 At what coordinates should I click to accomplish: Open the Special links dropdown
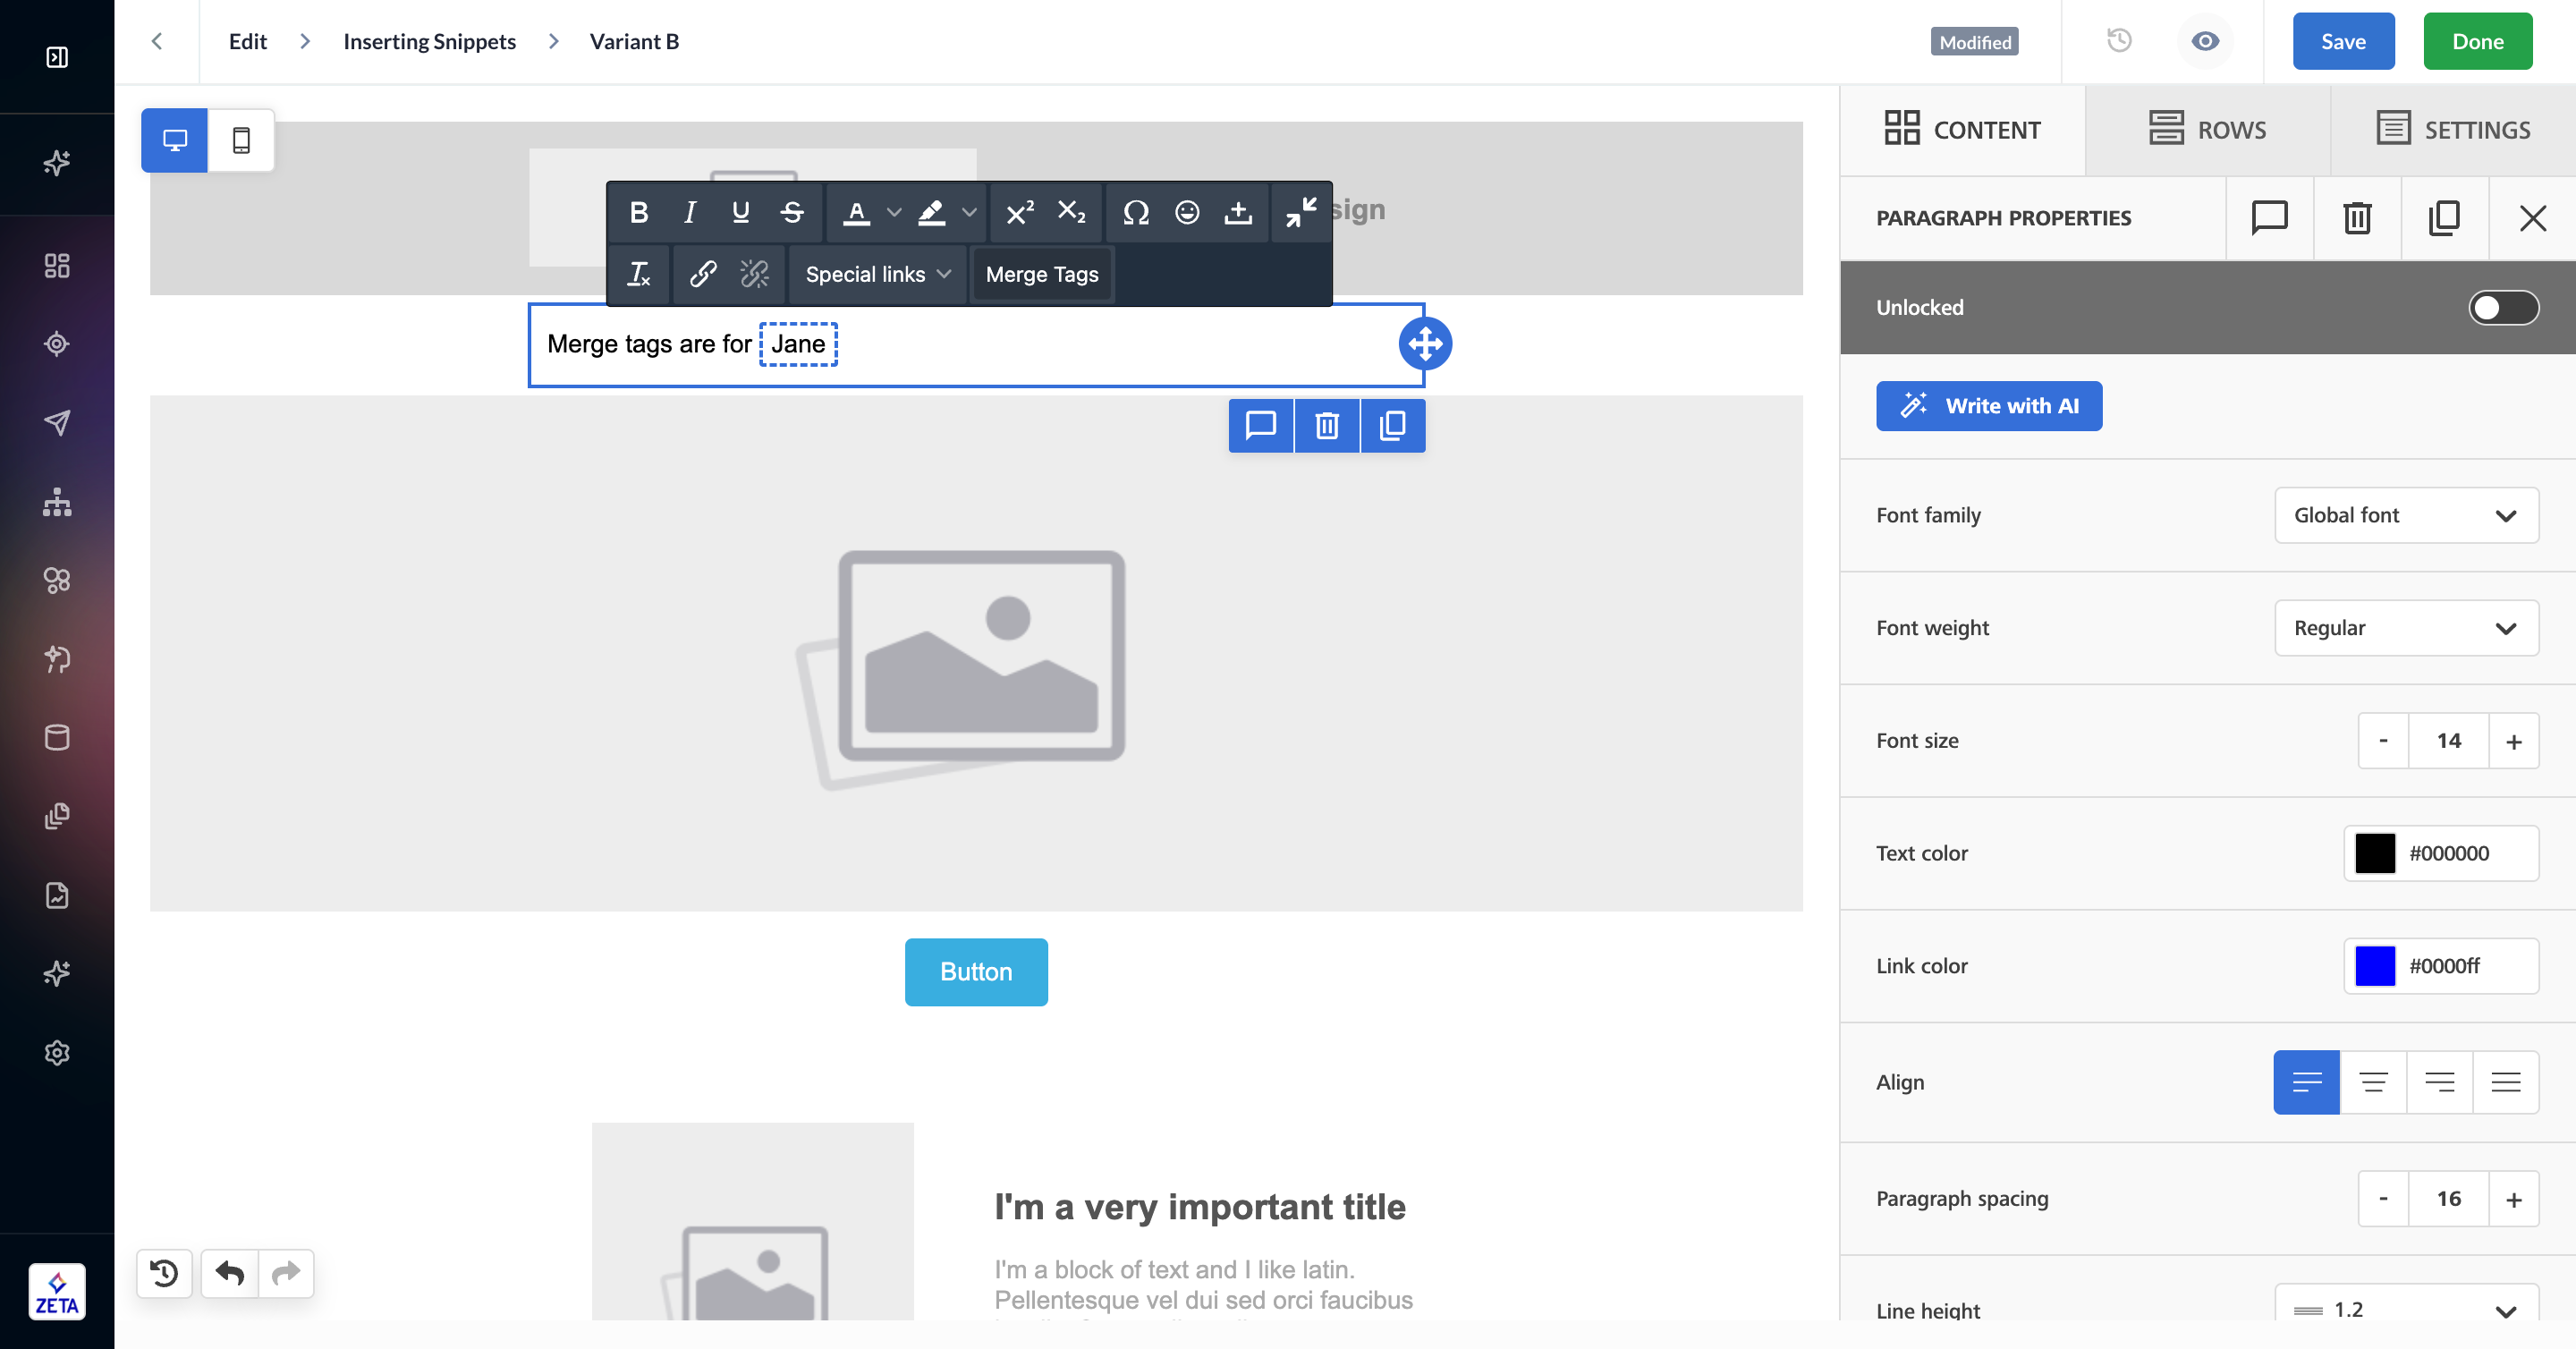[x=877, y=273]
